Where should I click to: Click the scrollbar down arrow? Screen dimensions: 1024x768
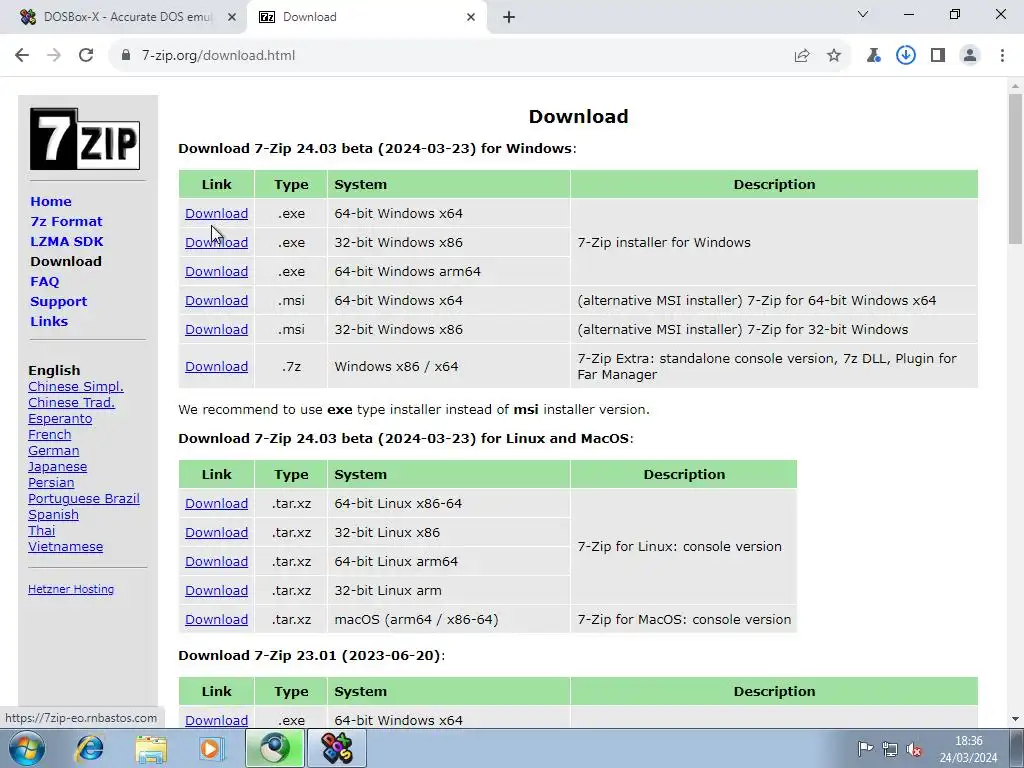click(x=1015, y=720)
